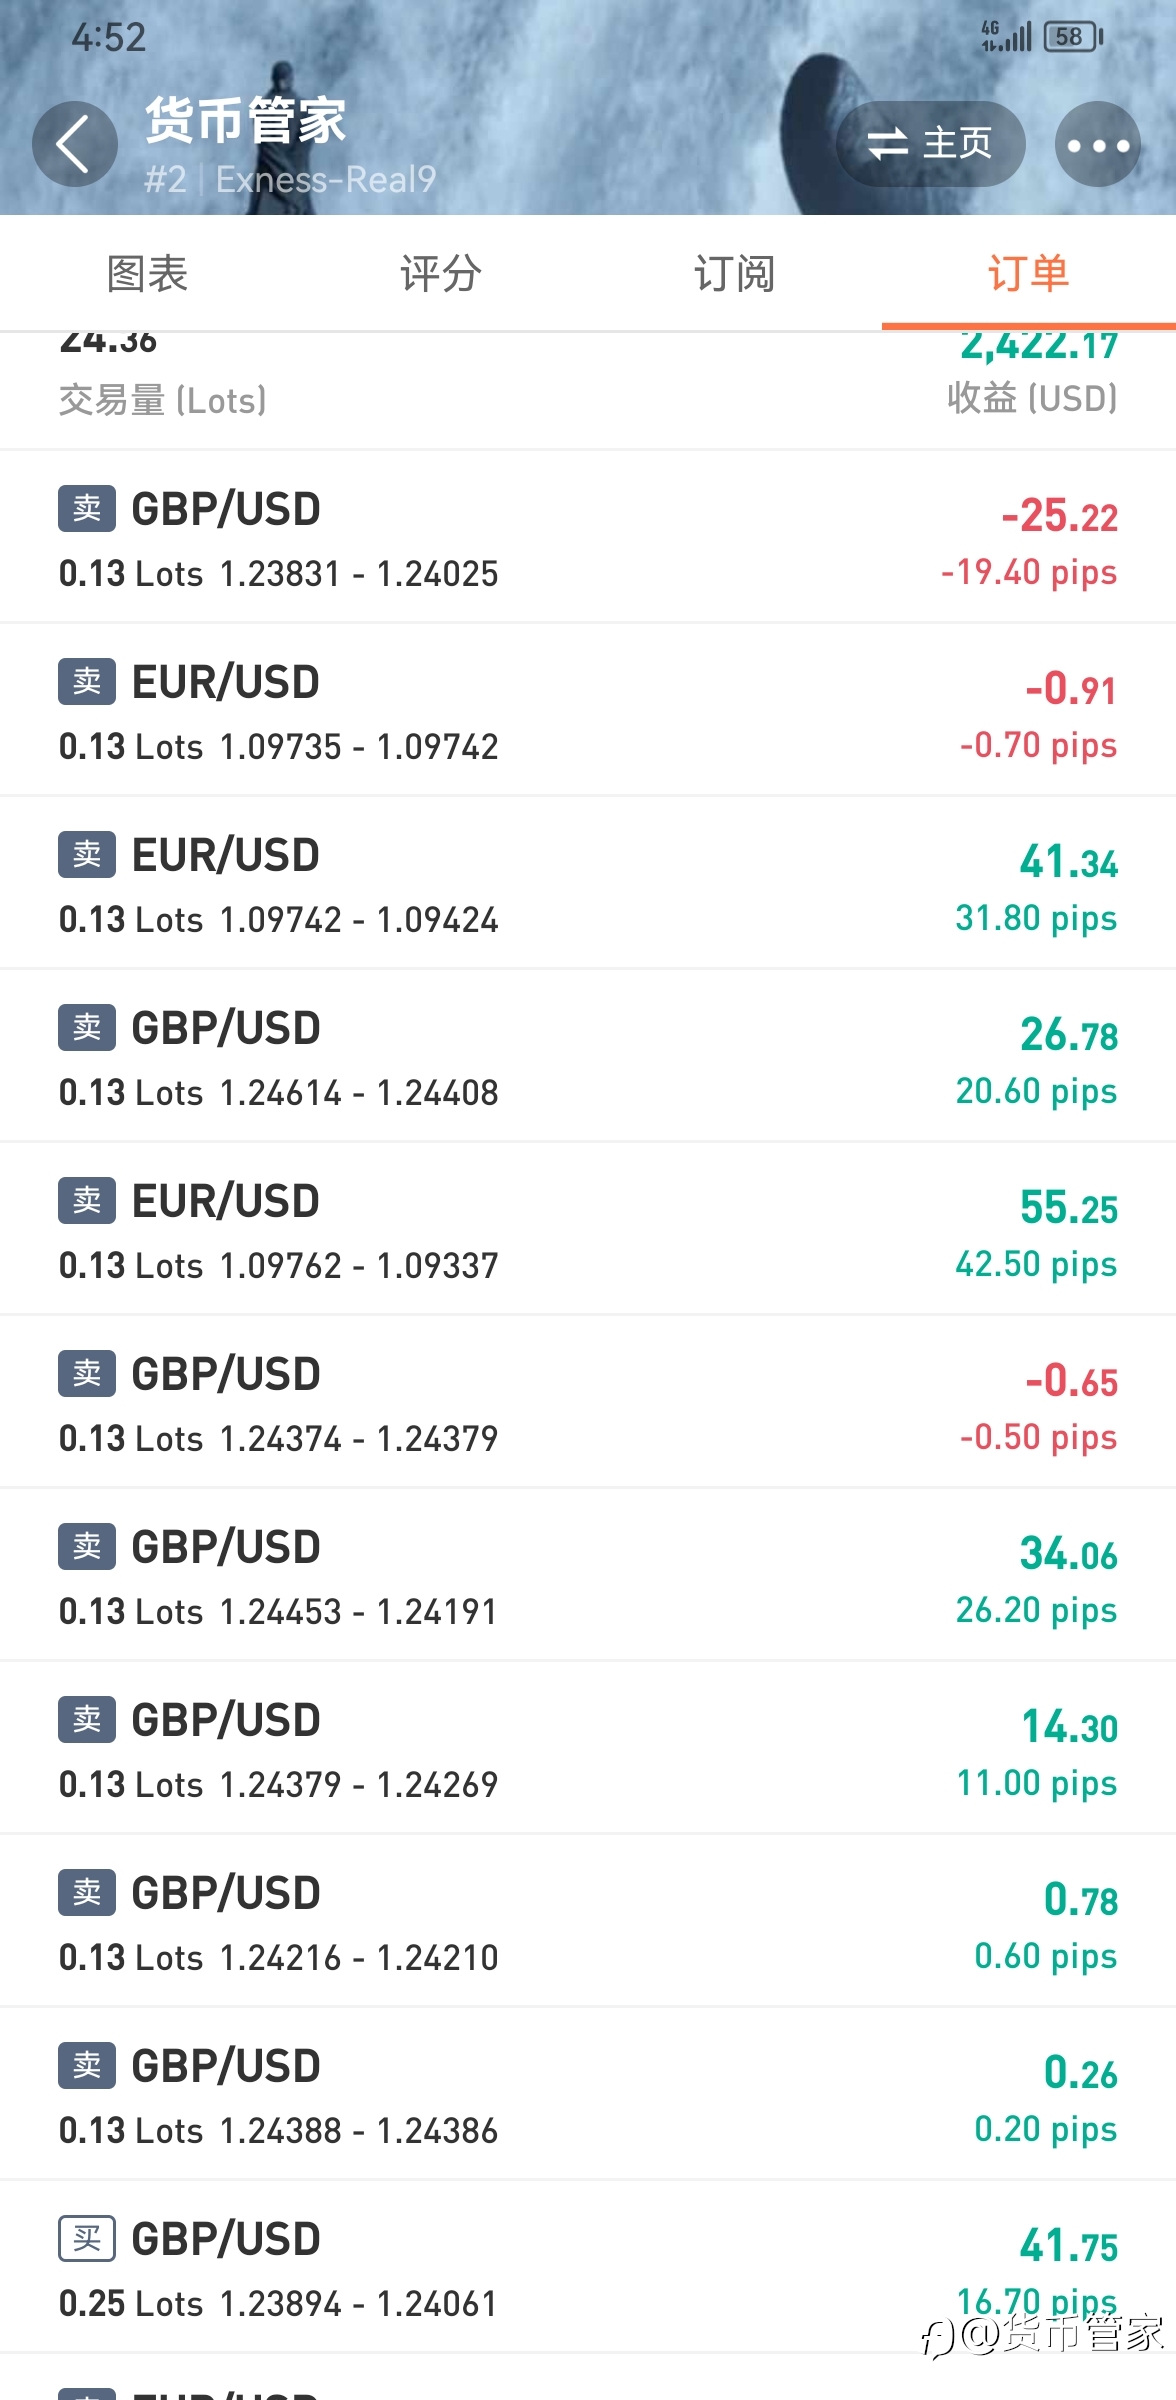Switch to the 评分 tab
Screen dimensions: 1176x2400
(x=441, y=273)
